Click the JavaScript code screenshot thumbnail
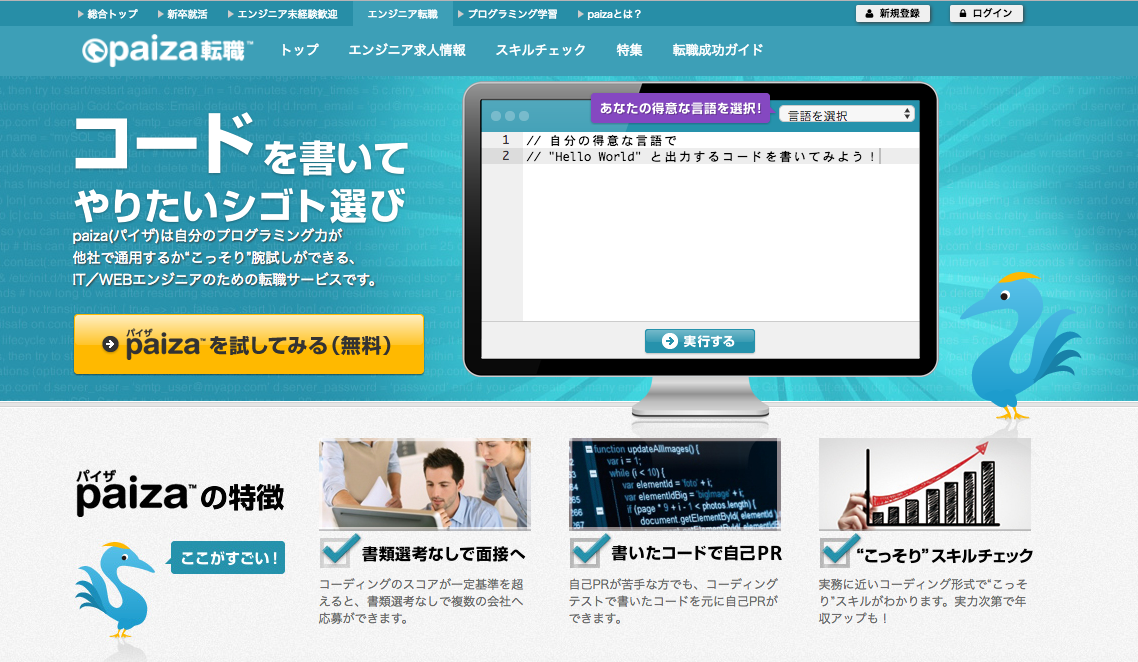Screen dimensions: 1138x662 click(675, 484)
